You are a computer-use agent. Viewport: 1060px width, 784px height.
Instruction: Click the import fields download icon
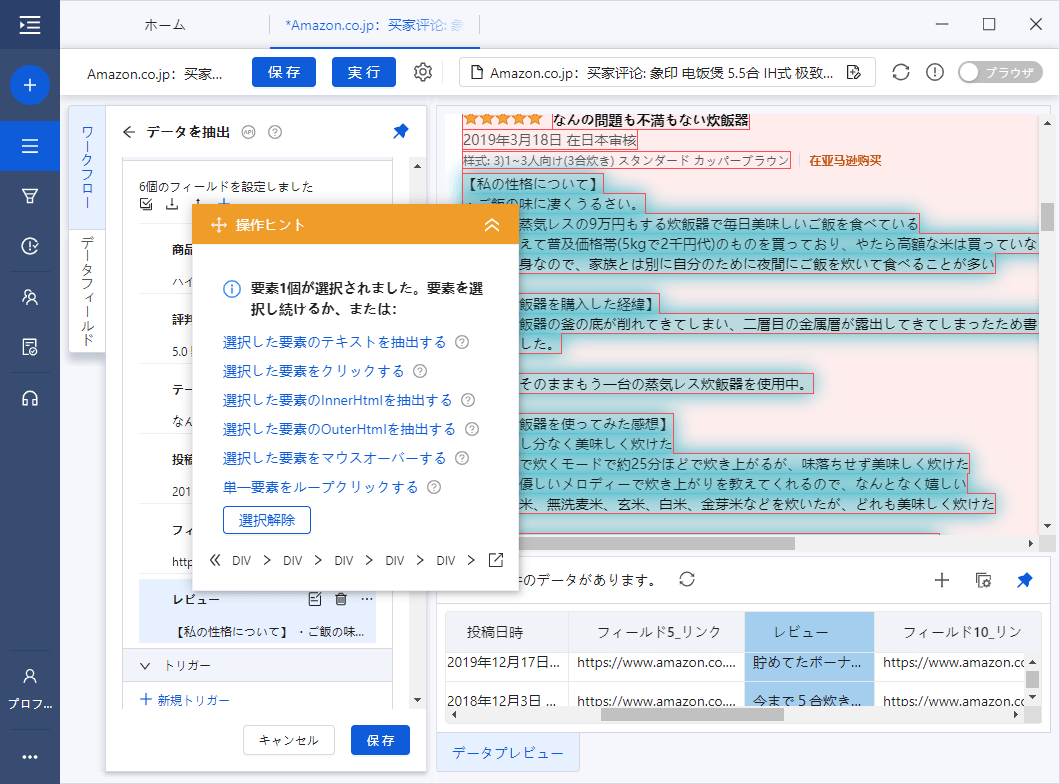pyautogui.click(x=172, y=203)
